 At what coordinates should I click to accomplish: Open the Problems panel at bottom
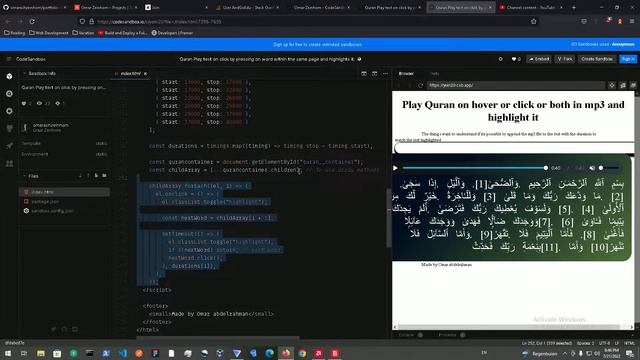click(448, 335)
